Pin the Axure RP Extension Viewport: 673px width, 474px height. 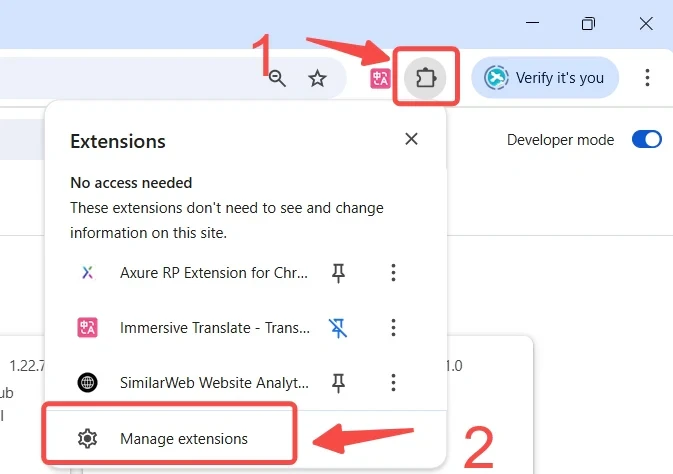[x=338, y=272]
